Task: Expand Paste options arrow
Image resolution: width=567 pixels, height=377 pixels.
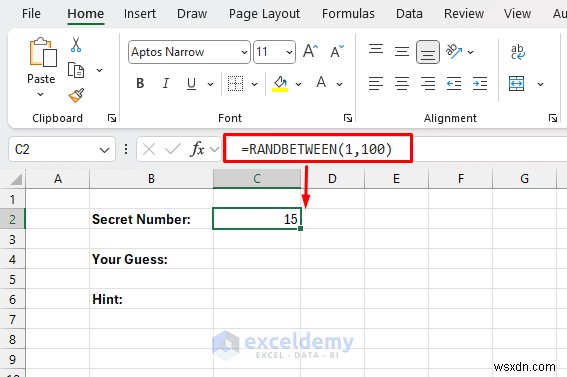Action: coord(40,95)
